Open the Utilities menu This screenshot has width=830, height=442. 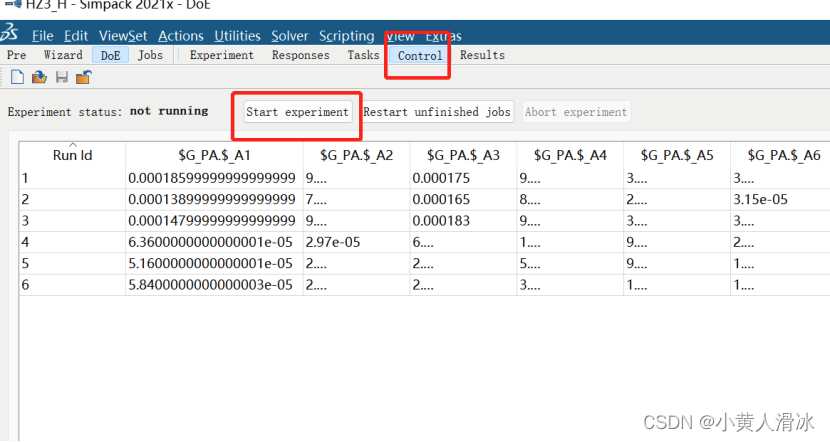237,36
